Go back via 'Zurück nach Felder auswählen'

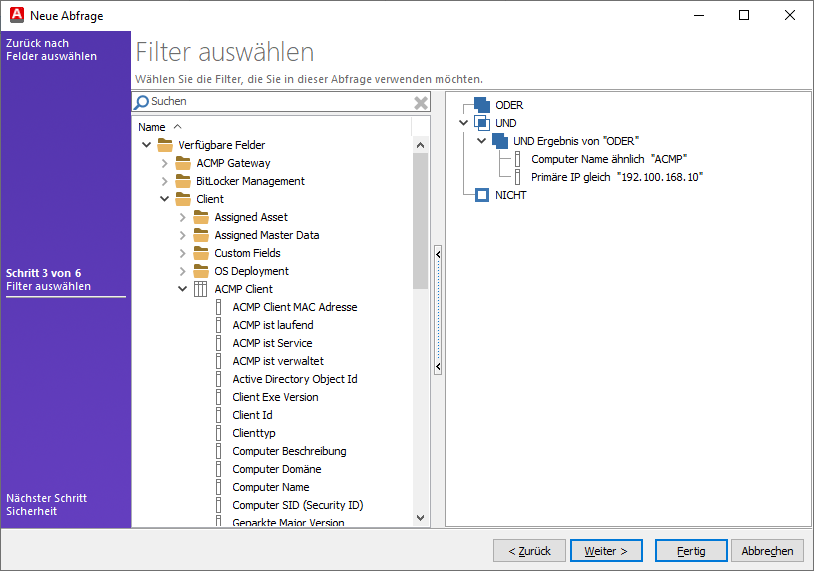(x=51, y=50)
